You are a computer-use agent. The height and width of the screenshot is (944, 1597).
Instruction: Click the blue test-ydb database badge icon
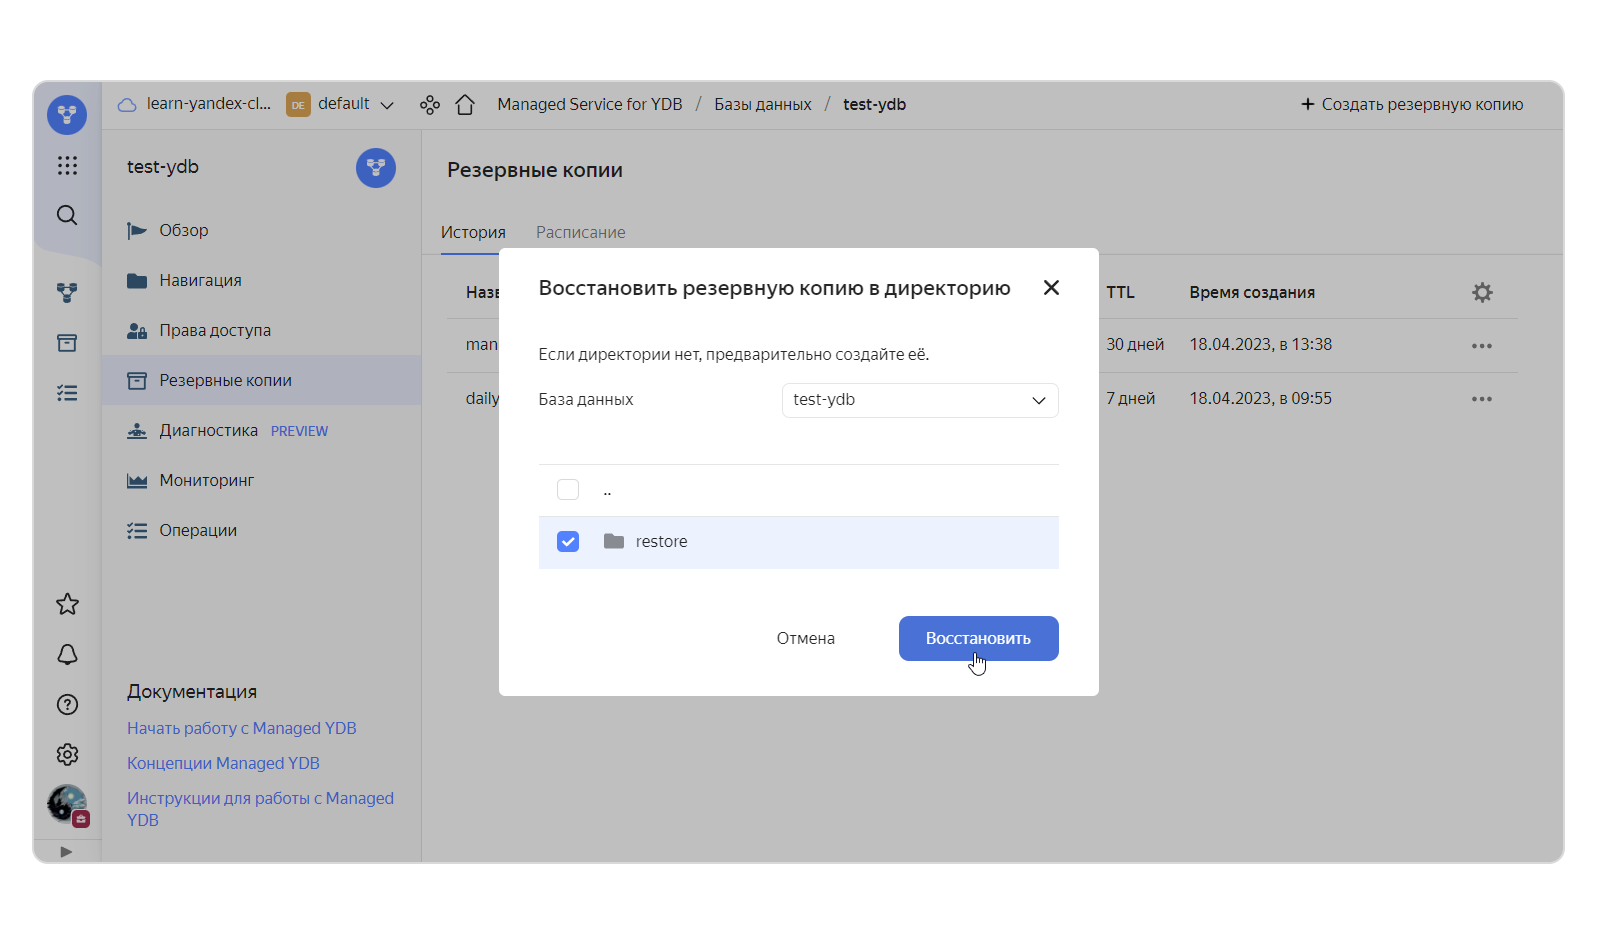click(376, 167)
